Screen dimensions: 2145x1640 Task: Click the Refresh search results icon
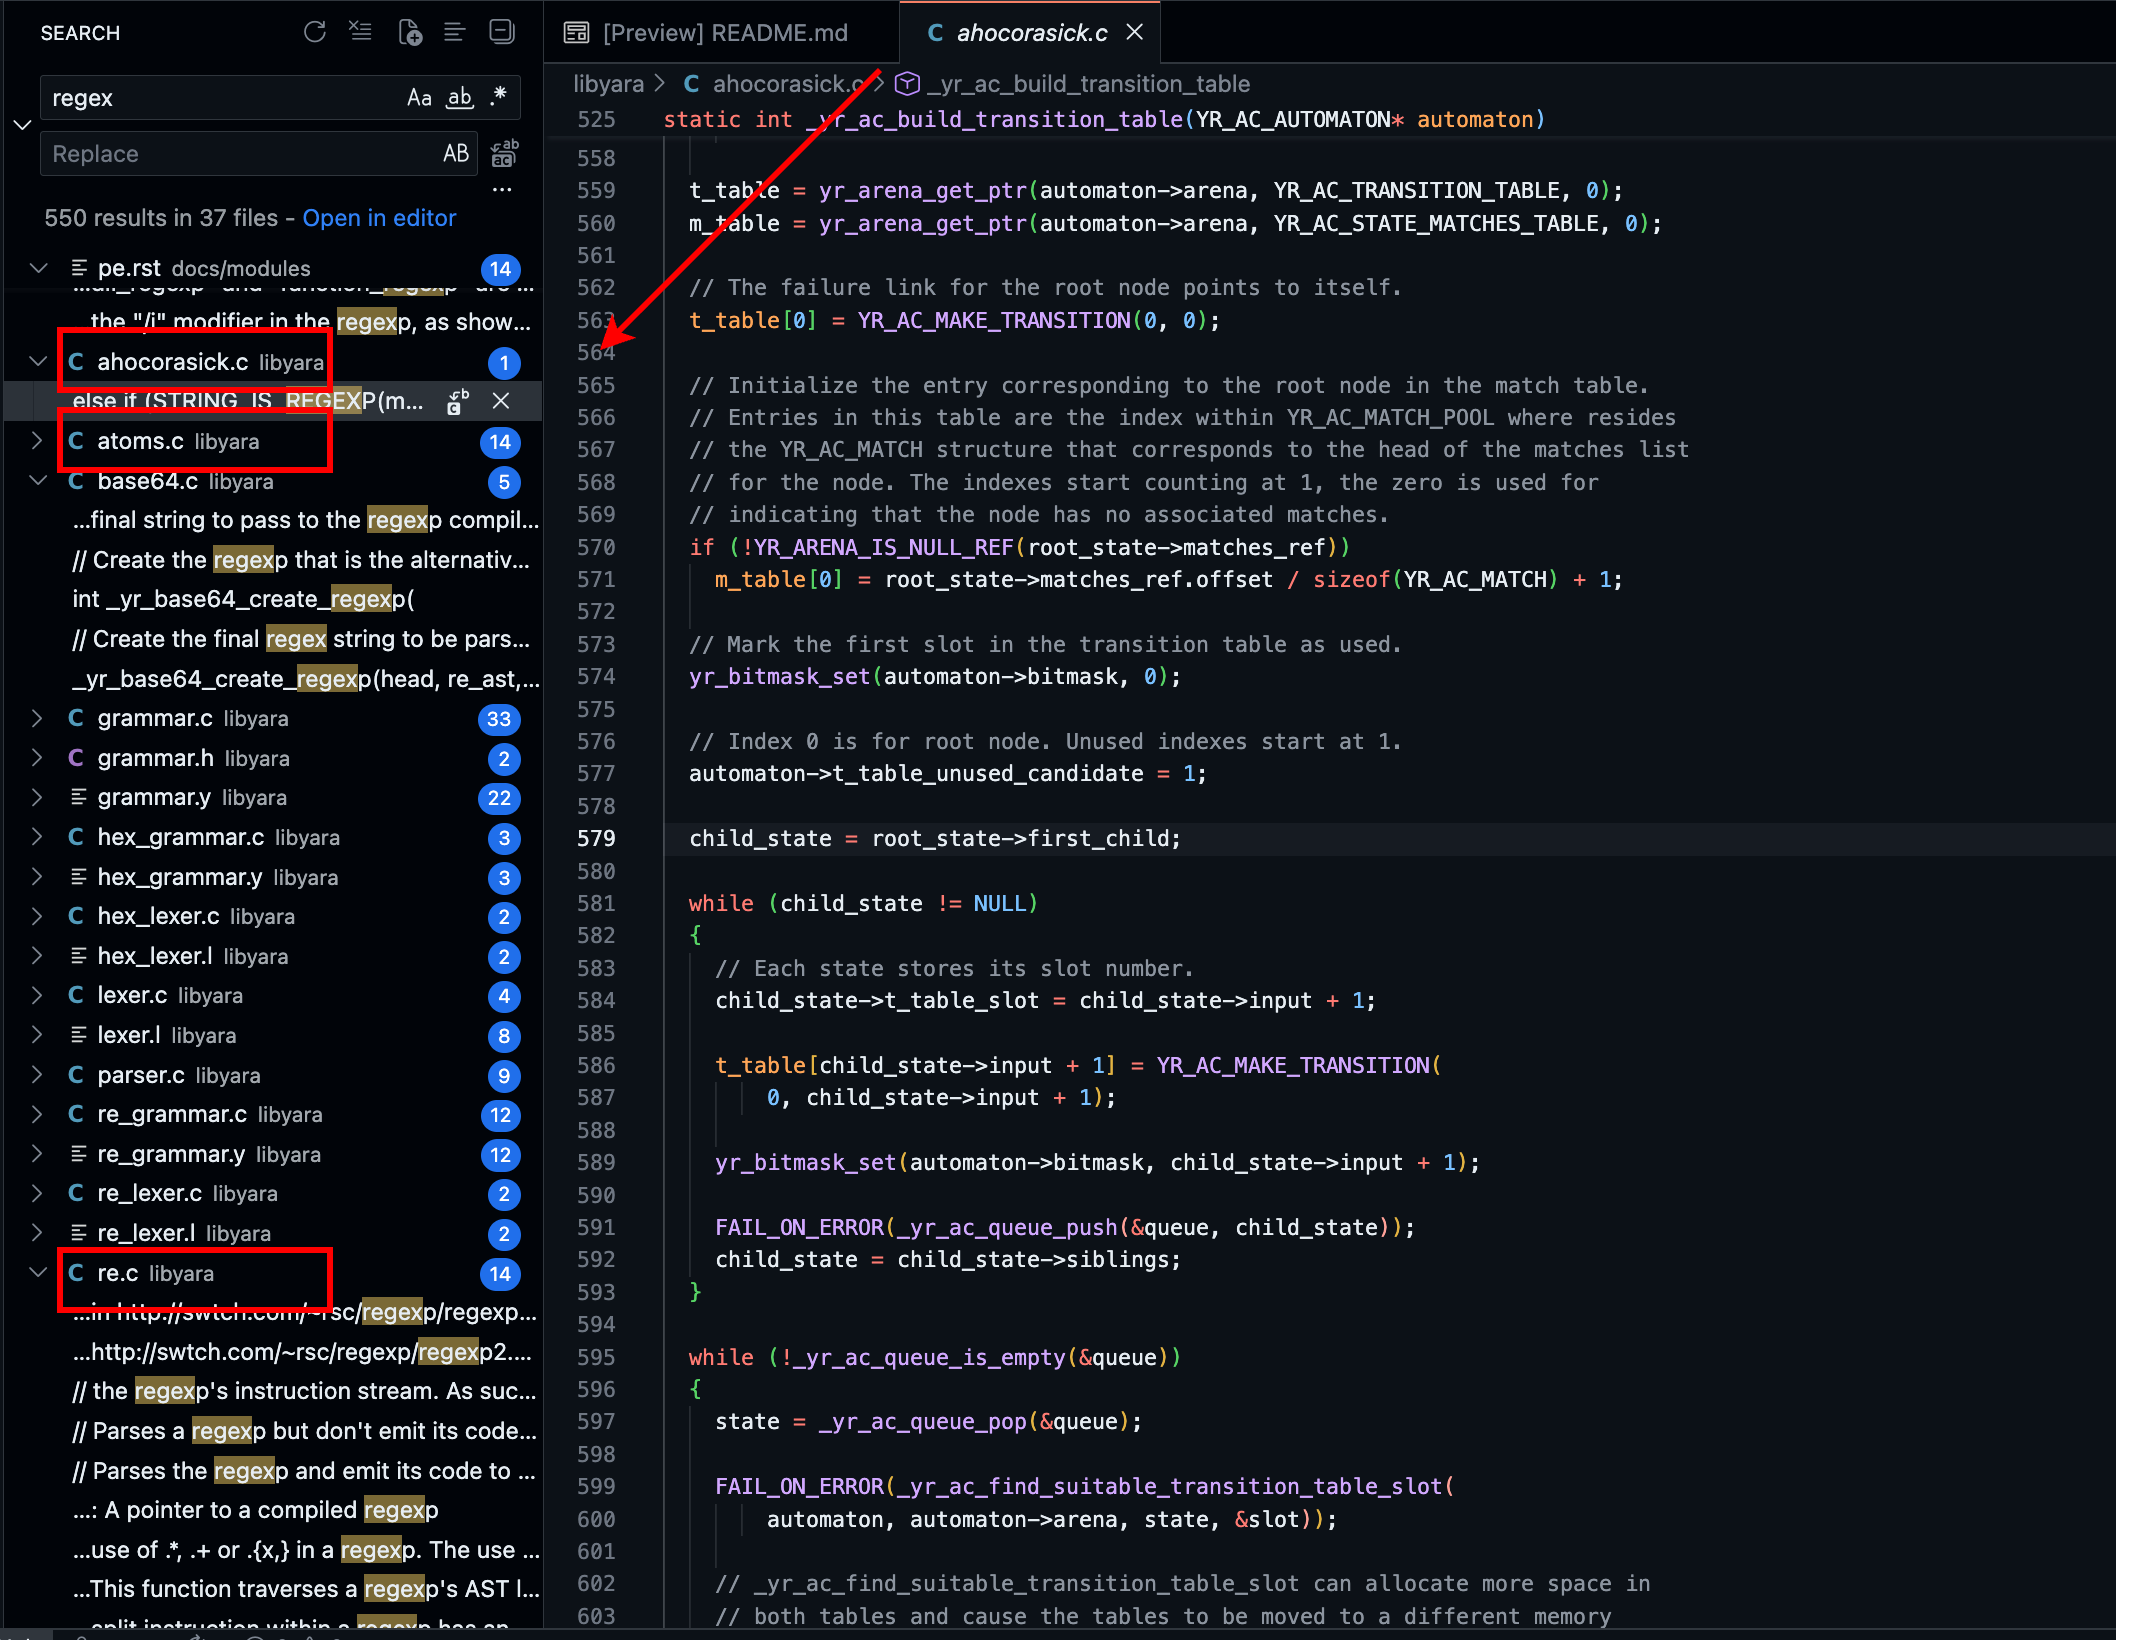coord(315,32)
